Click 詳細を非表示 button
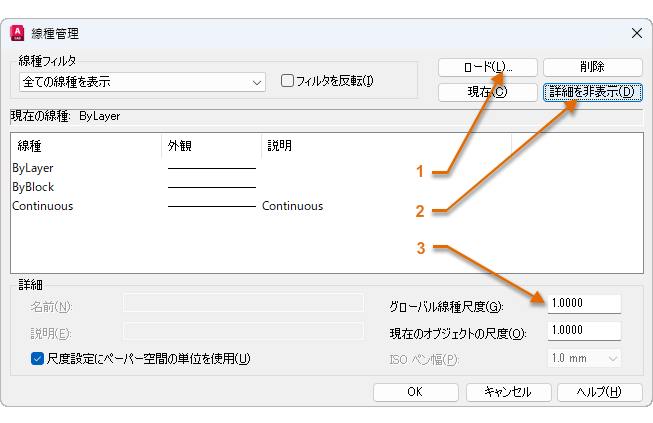 click(x=592, y=92)
